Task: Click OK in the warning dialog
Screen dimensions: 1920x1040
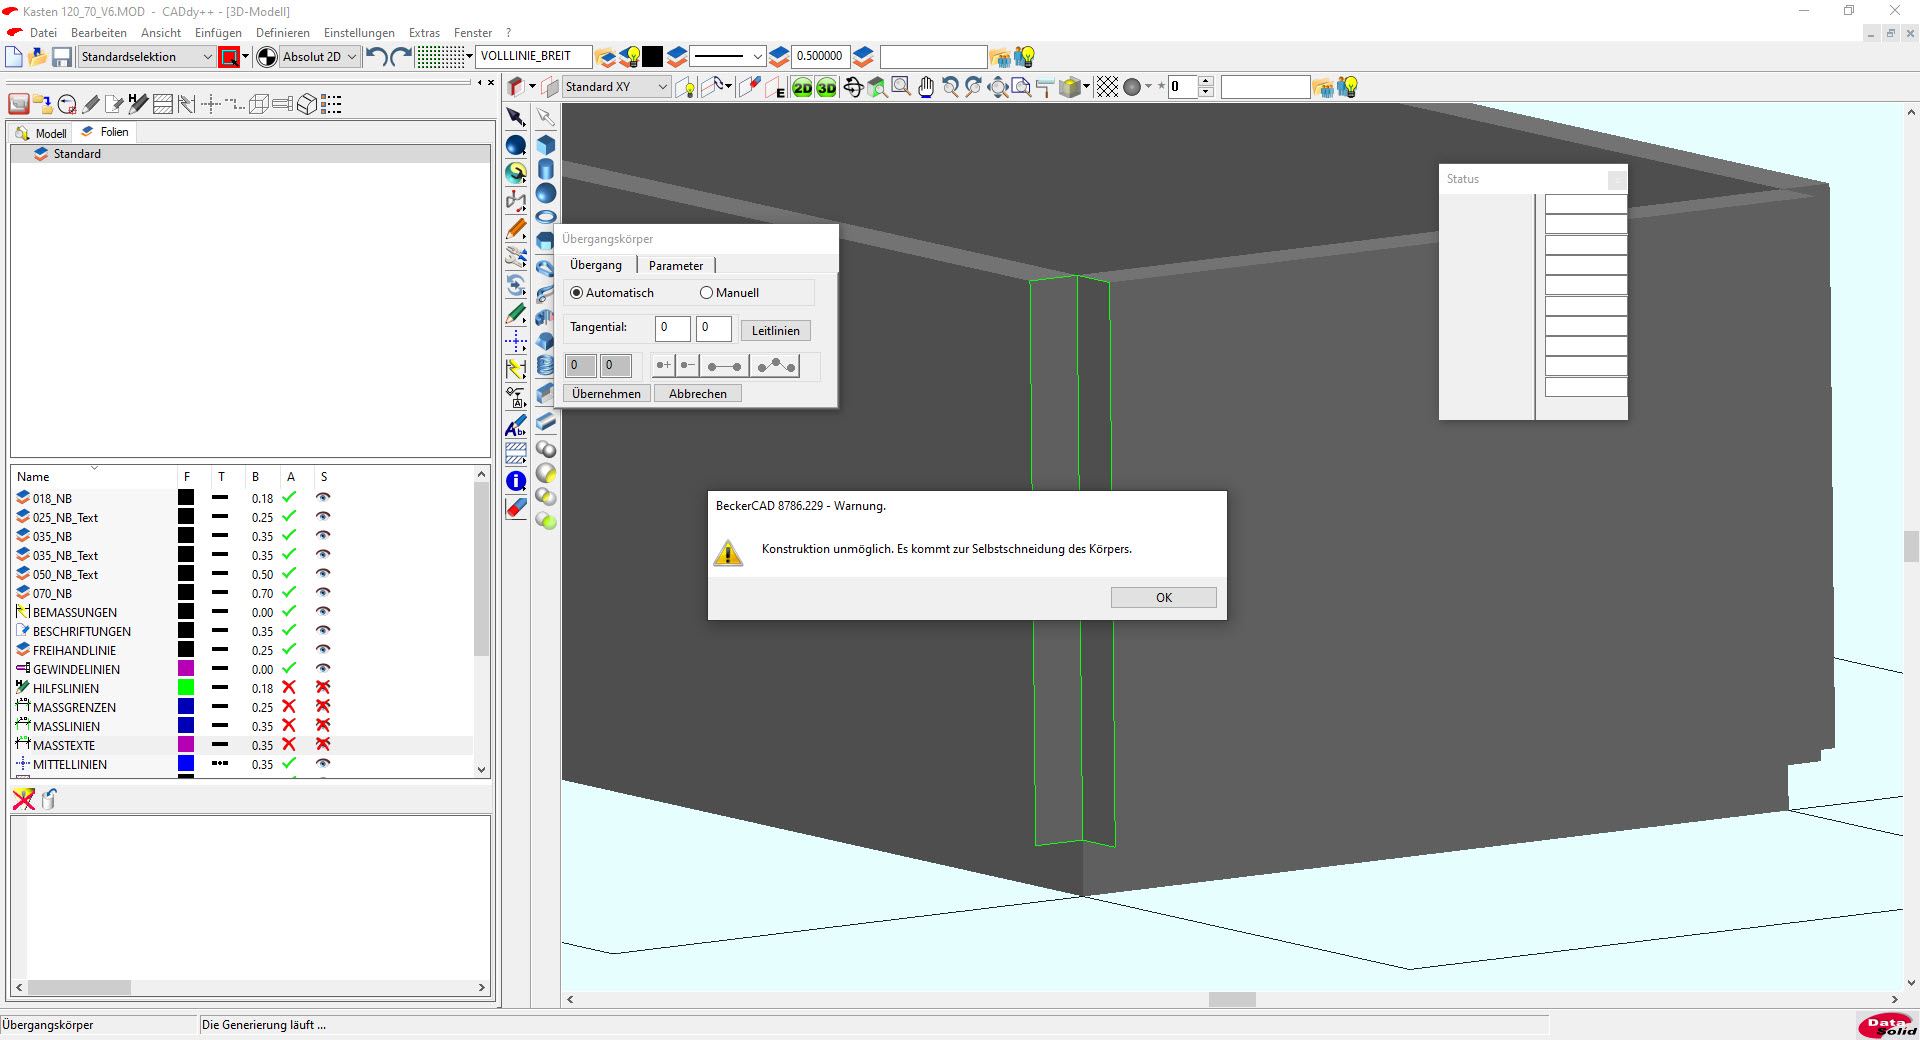Action: click(1163, 598)
